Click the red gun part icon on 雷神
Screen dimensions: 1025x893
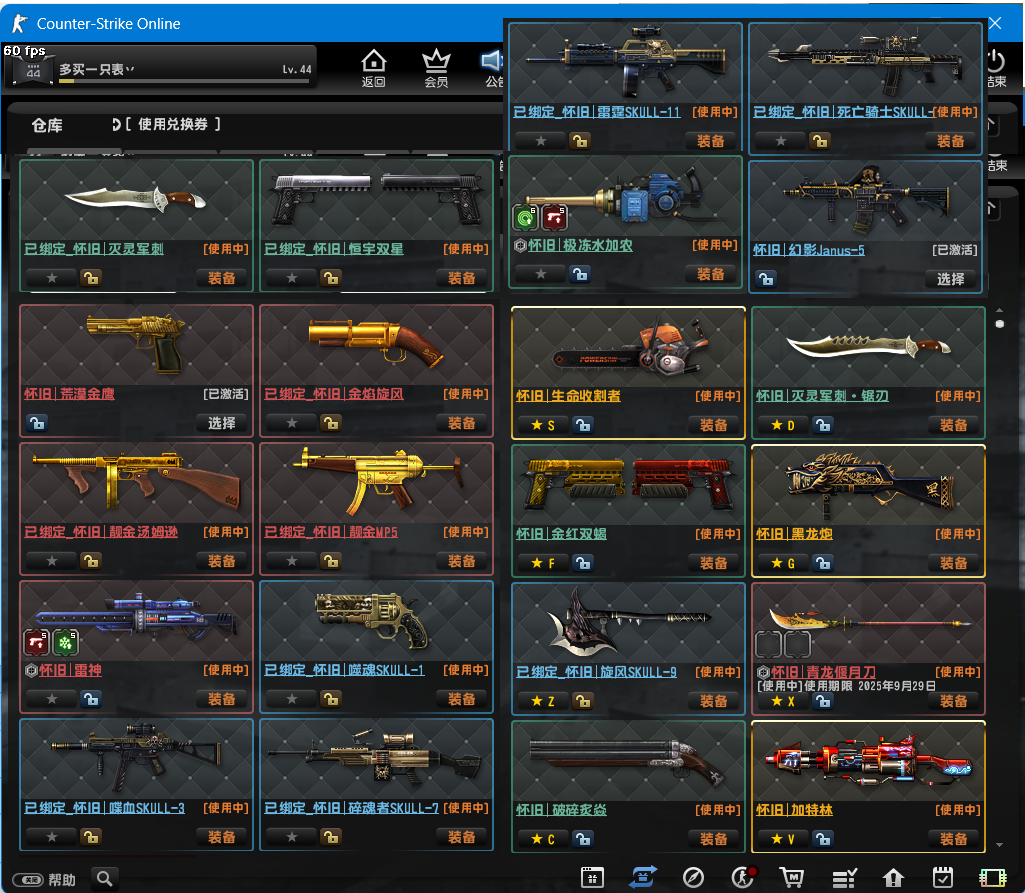[37, 642]
